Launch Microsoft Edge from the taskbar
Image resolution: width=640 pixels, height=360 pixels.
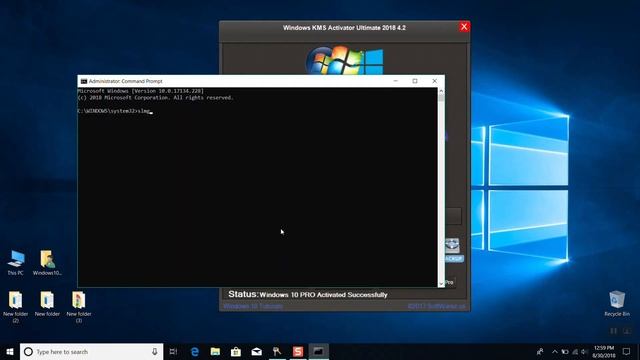click(195, 351)
